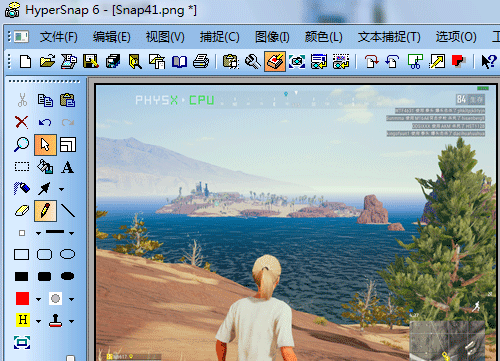Expand the highlighter tool dropdown arrow
The width and height of the screenshot is (500, 361).
[38, 321]
